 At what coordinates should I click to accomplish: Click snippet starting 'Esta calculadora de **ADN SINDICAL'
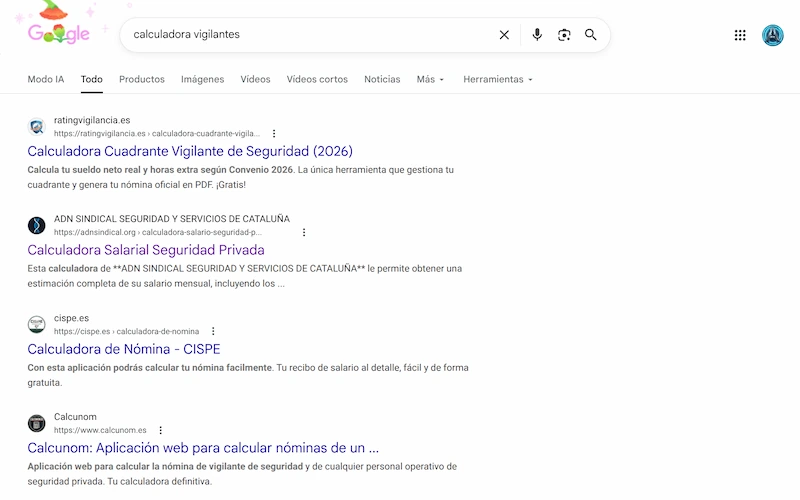tap(244, 276)
